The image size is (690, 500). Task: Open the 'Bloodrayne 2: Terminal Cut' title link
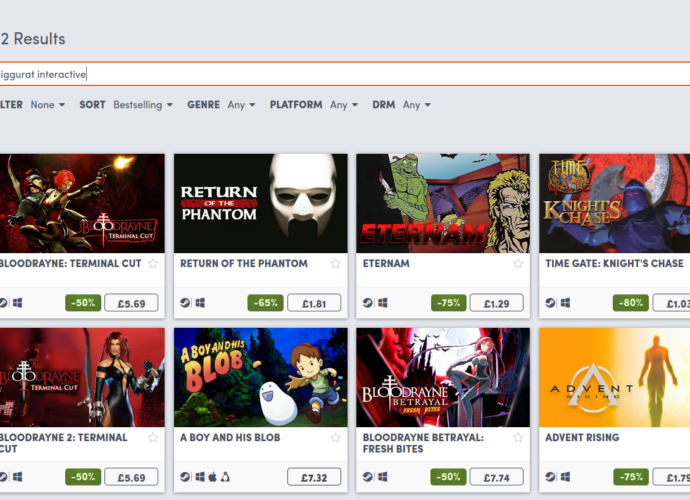tap(64, 443)
